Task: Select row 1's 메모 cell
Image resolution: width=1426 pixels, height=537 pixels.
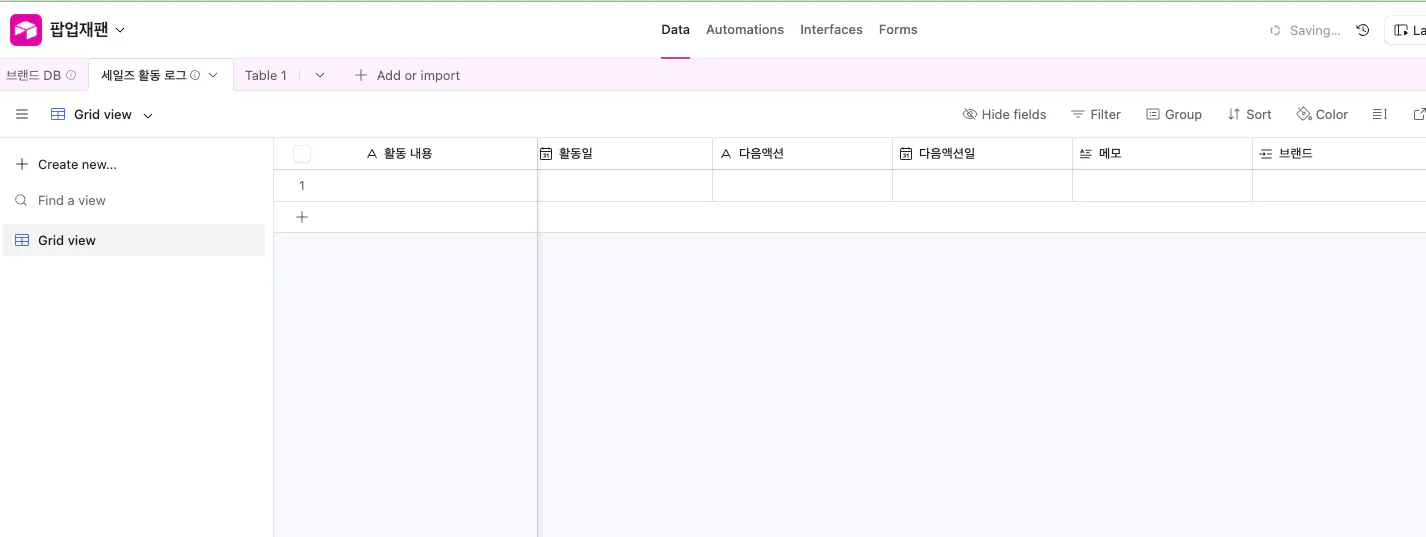Action: tap(1162, 186)
